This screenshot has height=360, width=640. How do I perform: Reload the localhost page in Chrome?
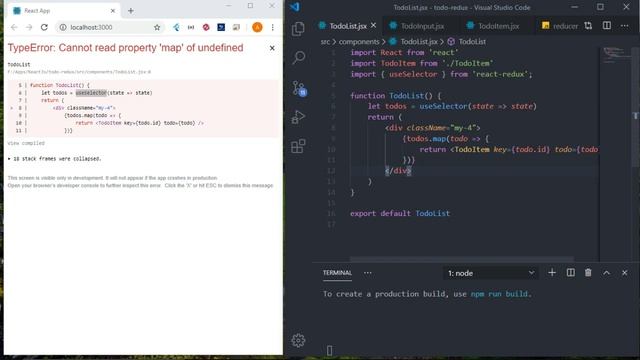coord(44,27)
